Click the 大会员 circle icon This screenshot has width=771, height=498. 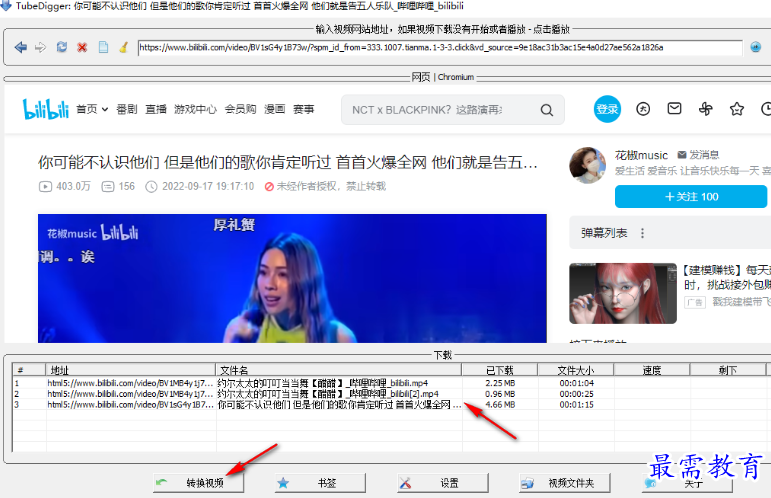point(643,109)
